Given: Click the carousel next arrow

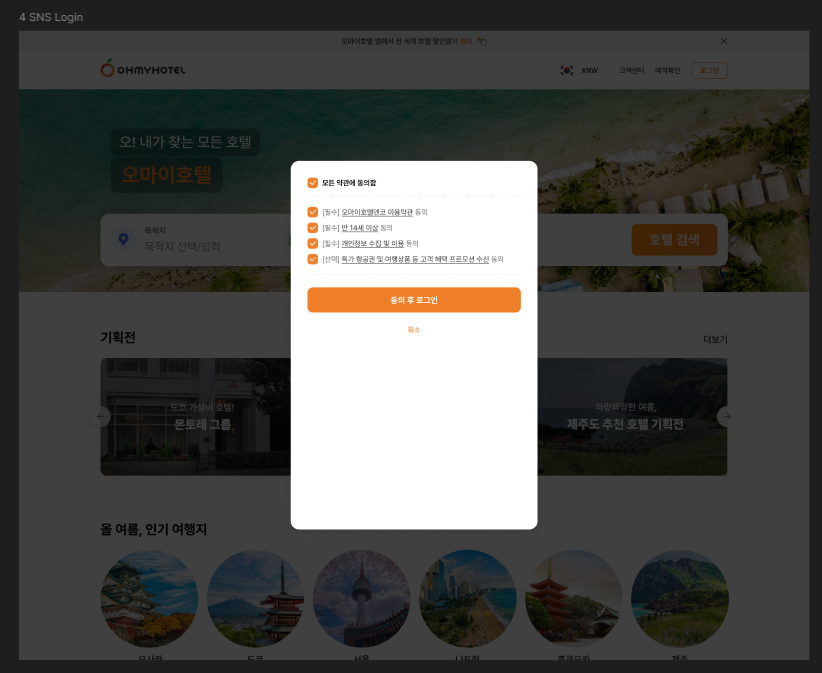Looking at the screenshot, I should pyautogui.click(x=727, y=417).
